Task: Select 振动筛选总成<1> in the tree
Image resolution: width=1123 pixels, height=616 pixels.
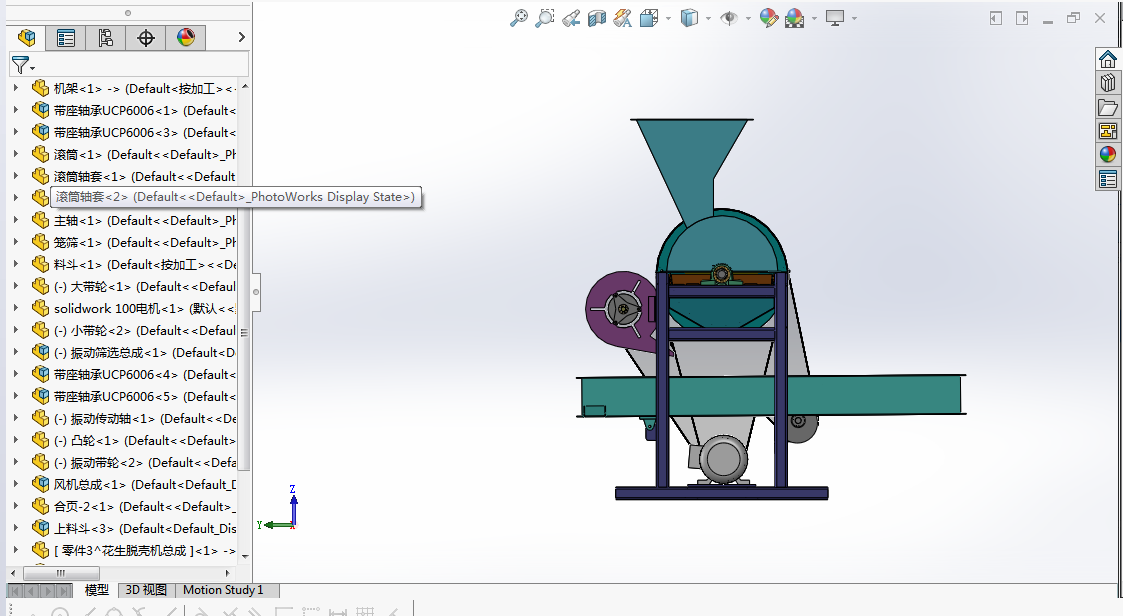Action: pos(145,352)
